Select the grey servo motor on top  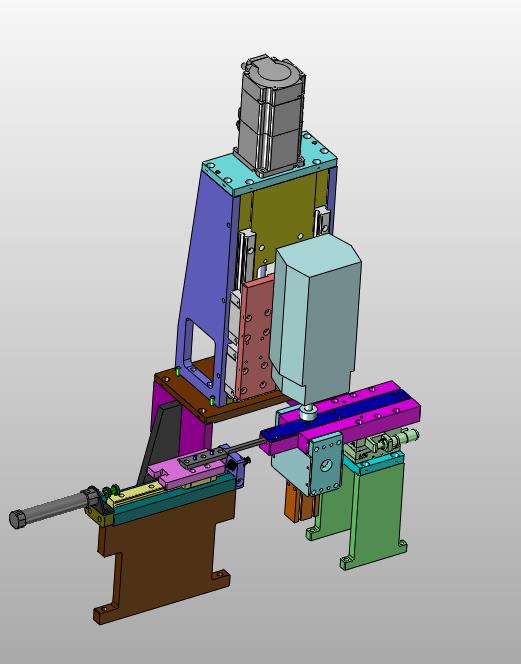pyautogui.click(x=271, y=114)
